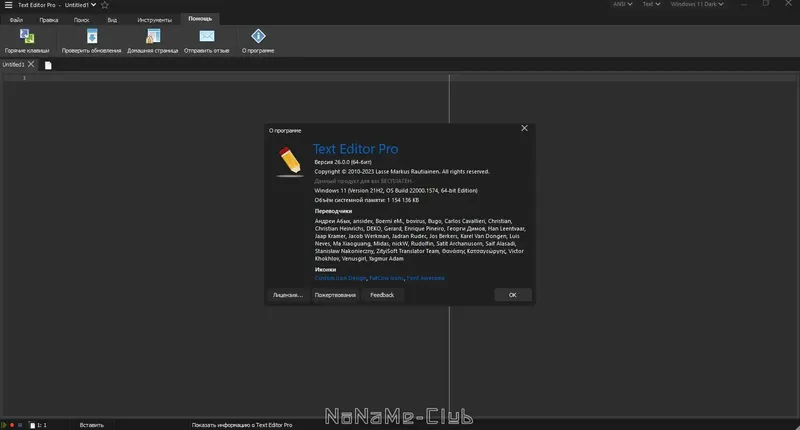Screen dimensions: 800x430
Task: Click the Проверить обновления update icon
Action: point(92,36)
